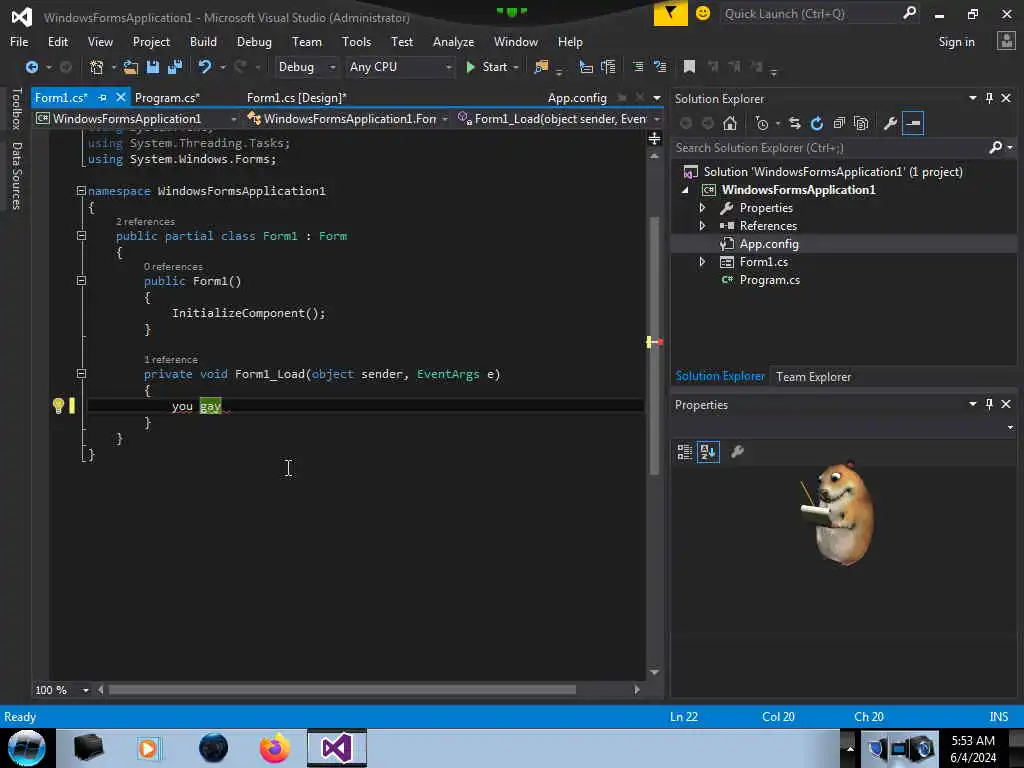Click Collapse All in Solution Explorer
The height and width of the screenshot is (768, 1024).
click(x=839, y=123)
